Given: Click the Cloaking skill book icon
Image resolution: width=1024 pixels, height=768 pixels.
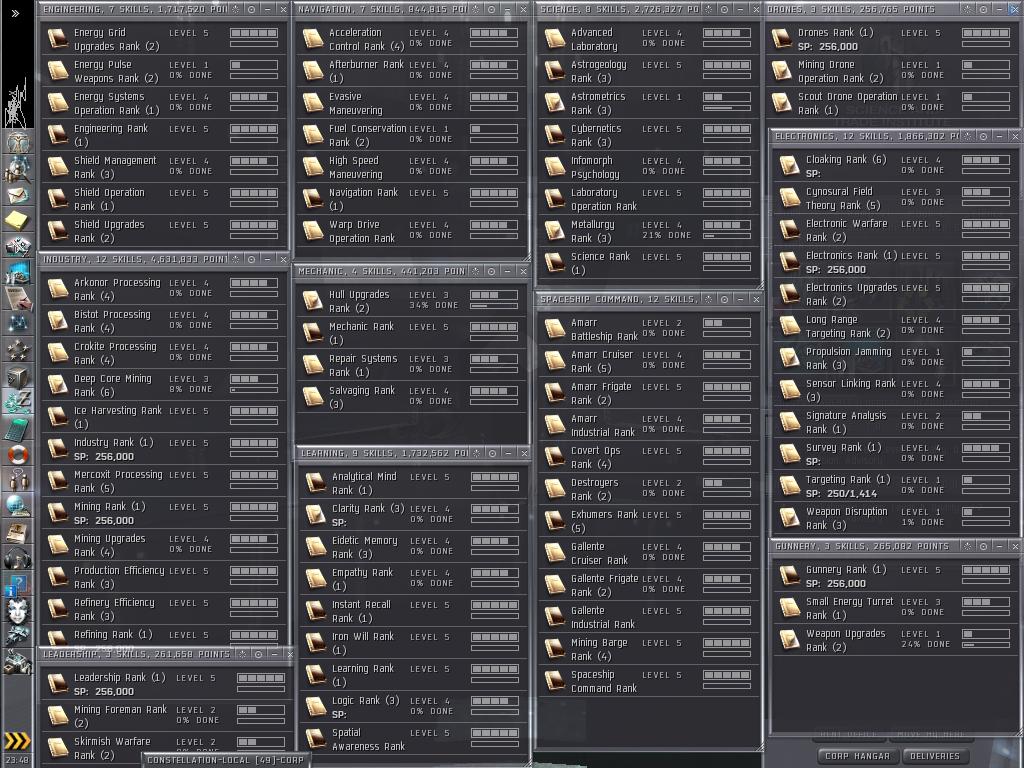Looking at the screenshot, I should 790,166.
